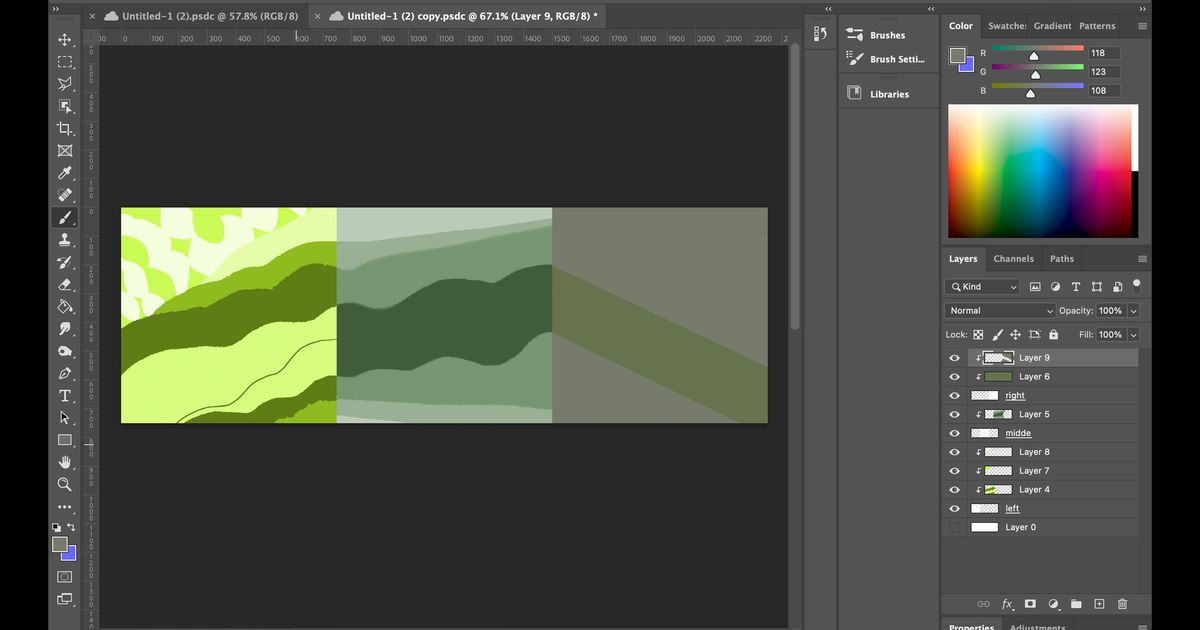Add a layer mask
Image resolution: width=1200 pixels, height=630 pixels.
tap(1030, 604)
